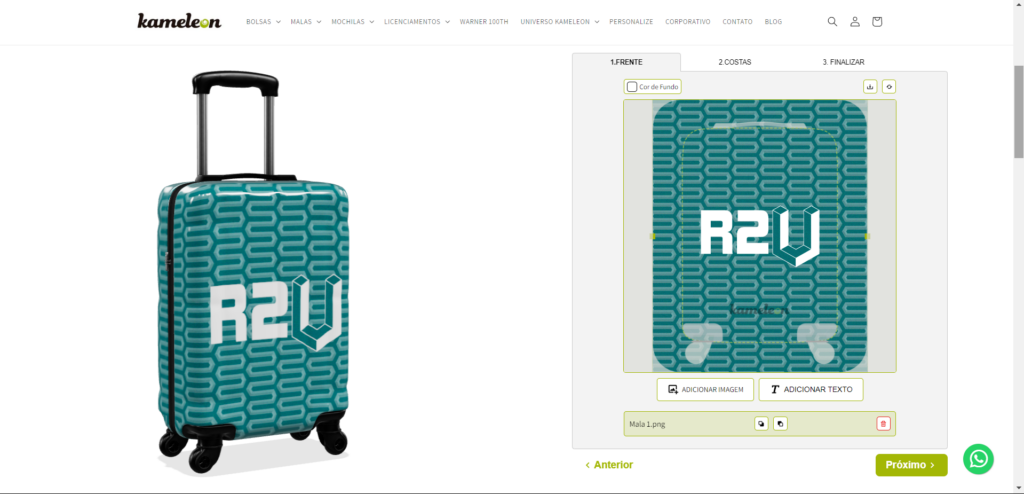Open the search icon in header
This screenshot has width=1024, height=494.
(832, 22)
